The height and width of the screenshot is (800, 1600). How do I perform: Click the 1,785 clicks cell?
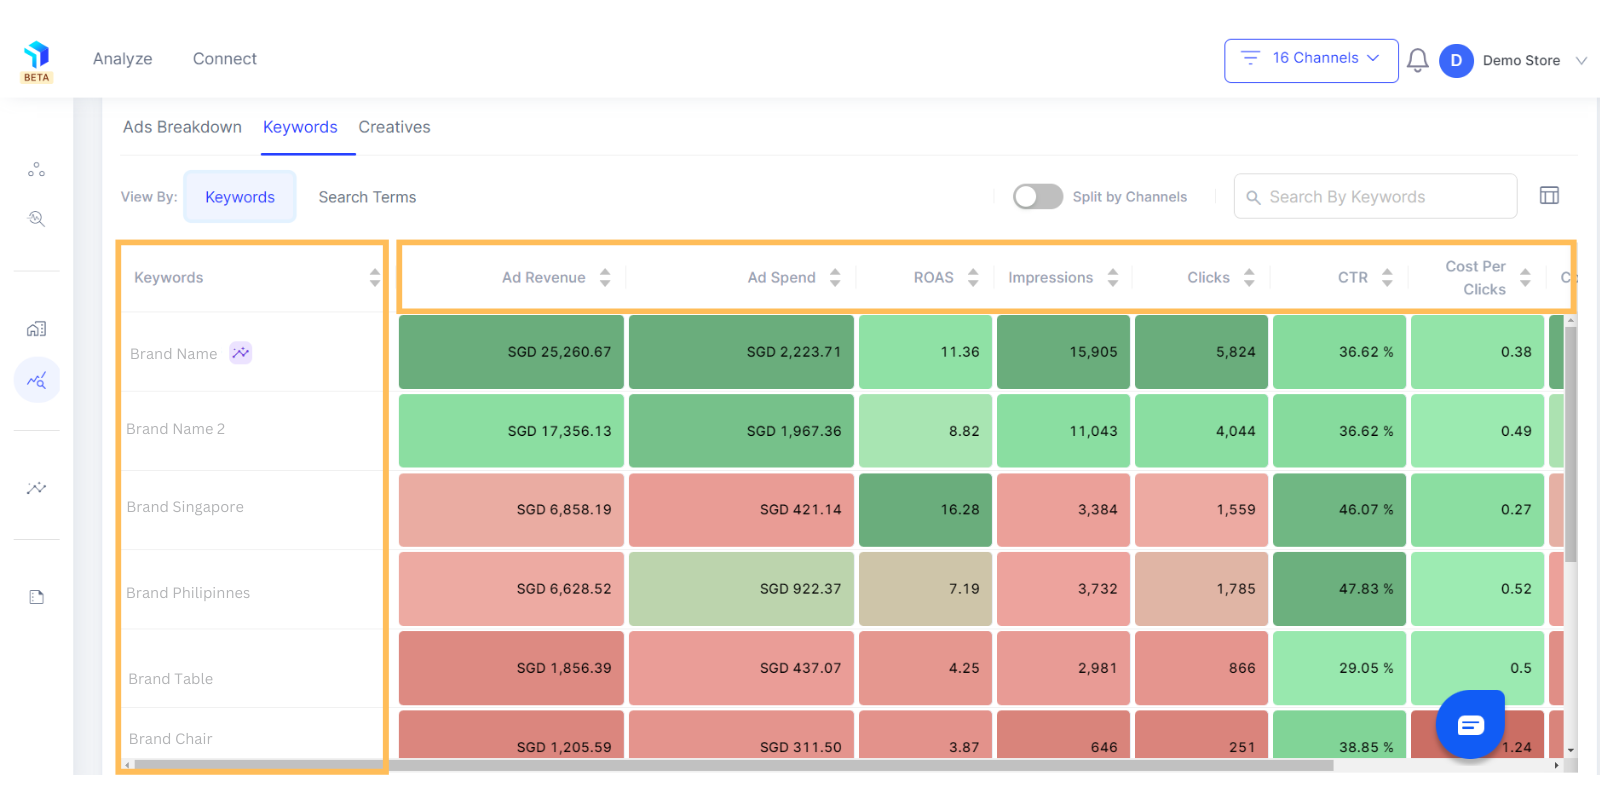click(x=1201, y=589)
